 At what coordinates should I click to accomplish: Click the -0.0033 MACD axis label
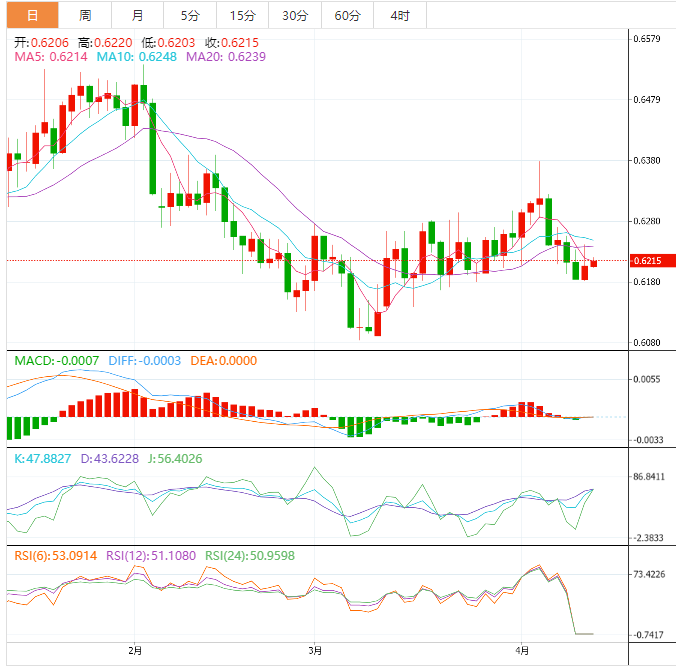[647, 440]
